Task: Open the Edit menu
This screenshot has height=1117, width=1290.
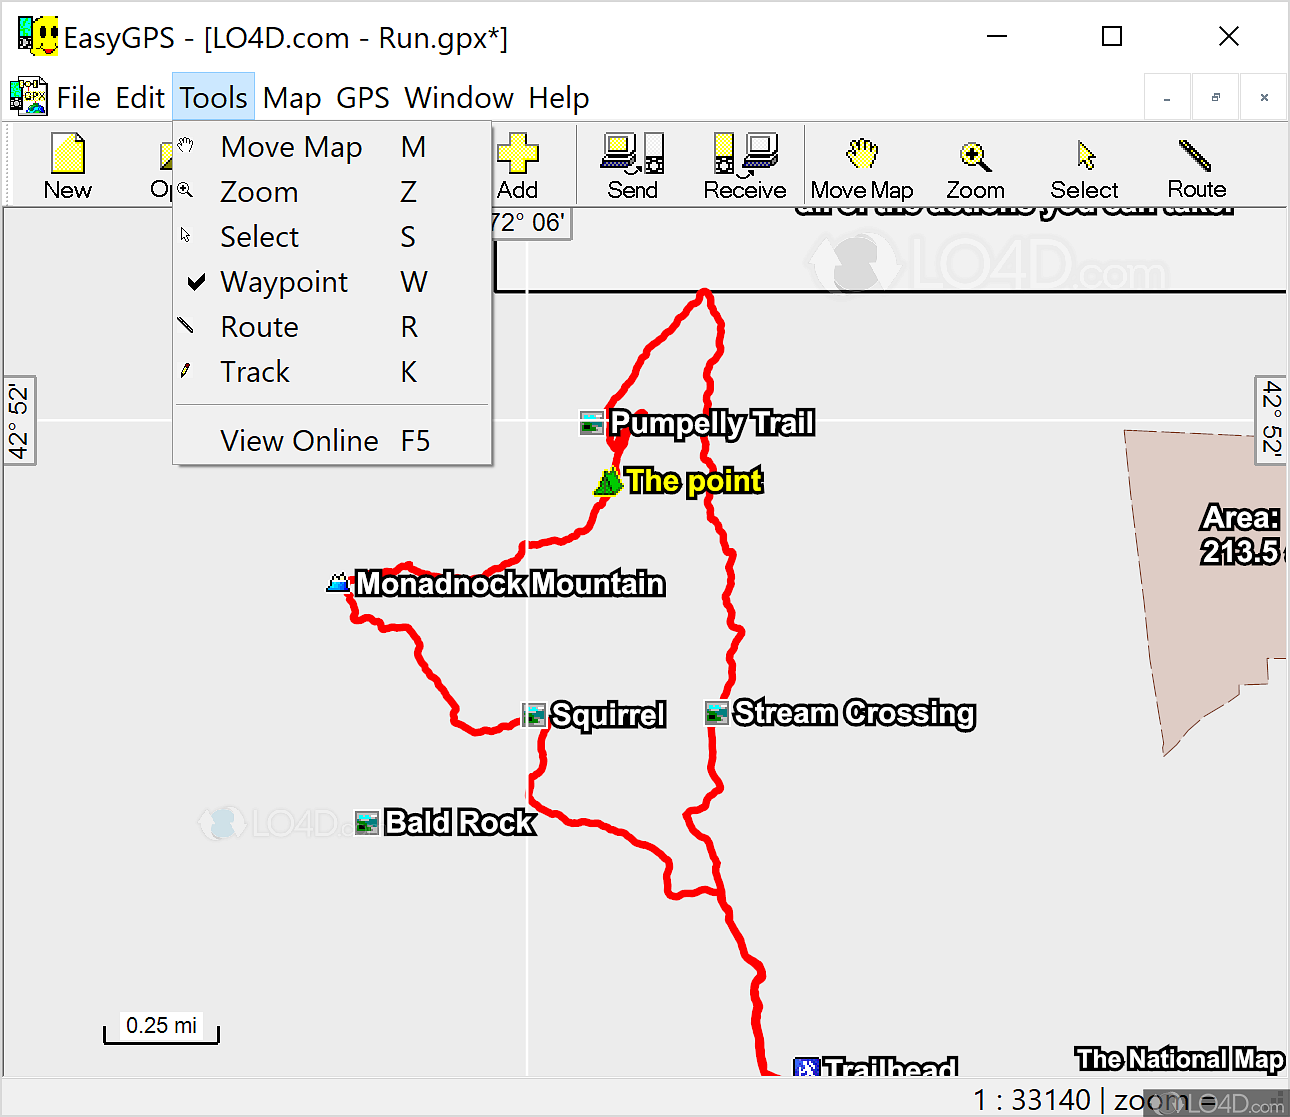Action: point(140,98)
